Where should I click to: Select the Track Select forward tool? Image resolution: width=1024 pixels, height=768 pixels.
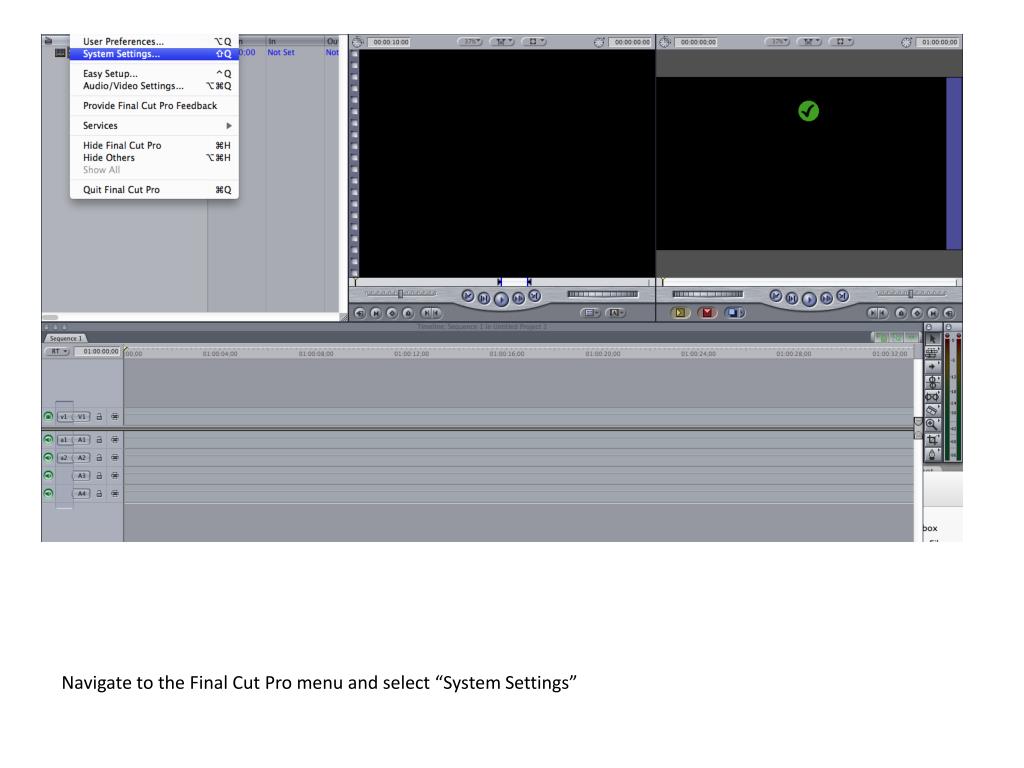pos(932,367)
